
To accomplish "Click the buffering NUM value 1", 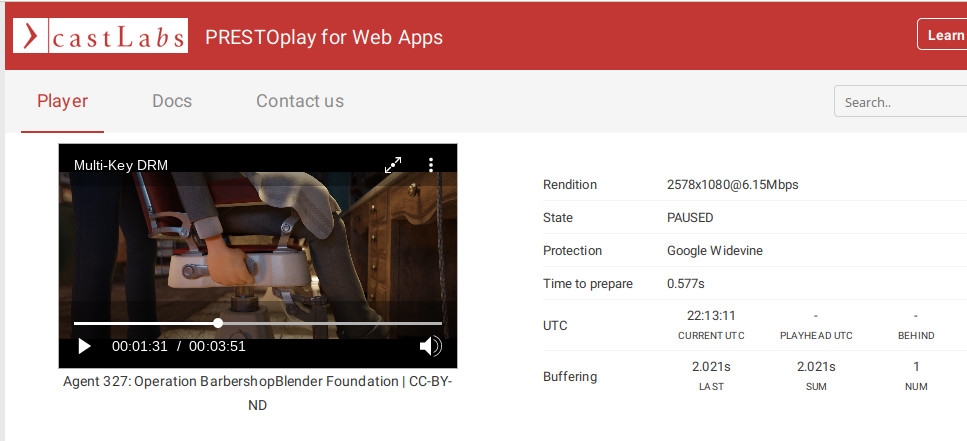I will pos(916,366).
